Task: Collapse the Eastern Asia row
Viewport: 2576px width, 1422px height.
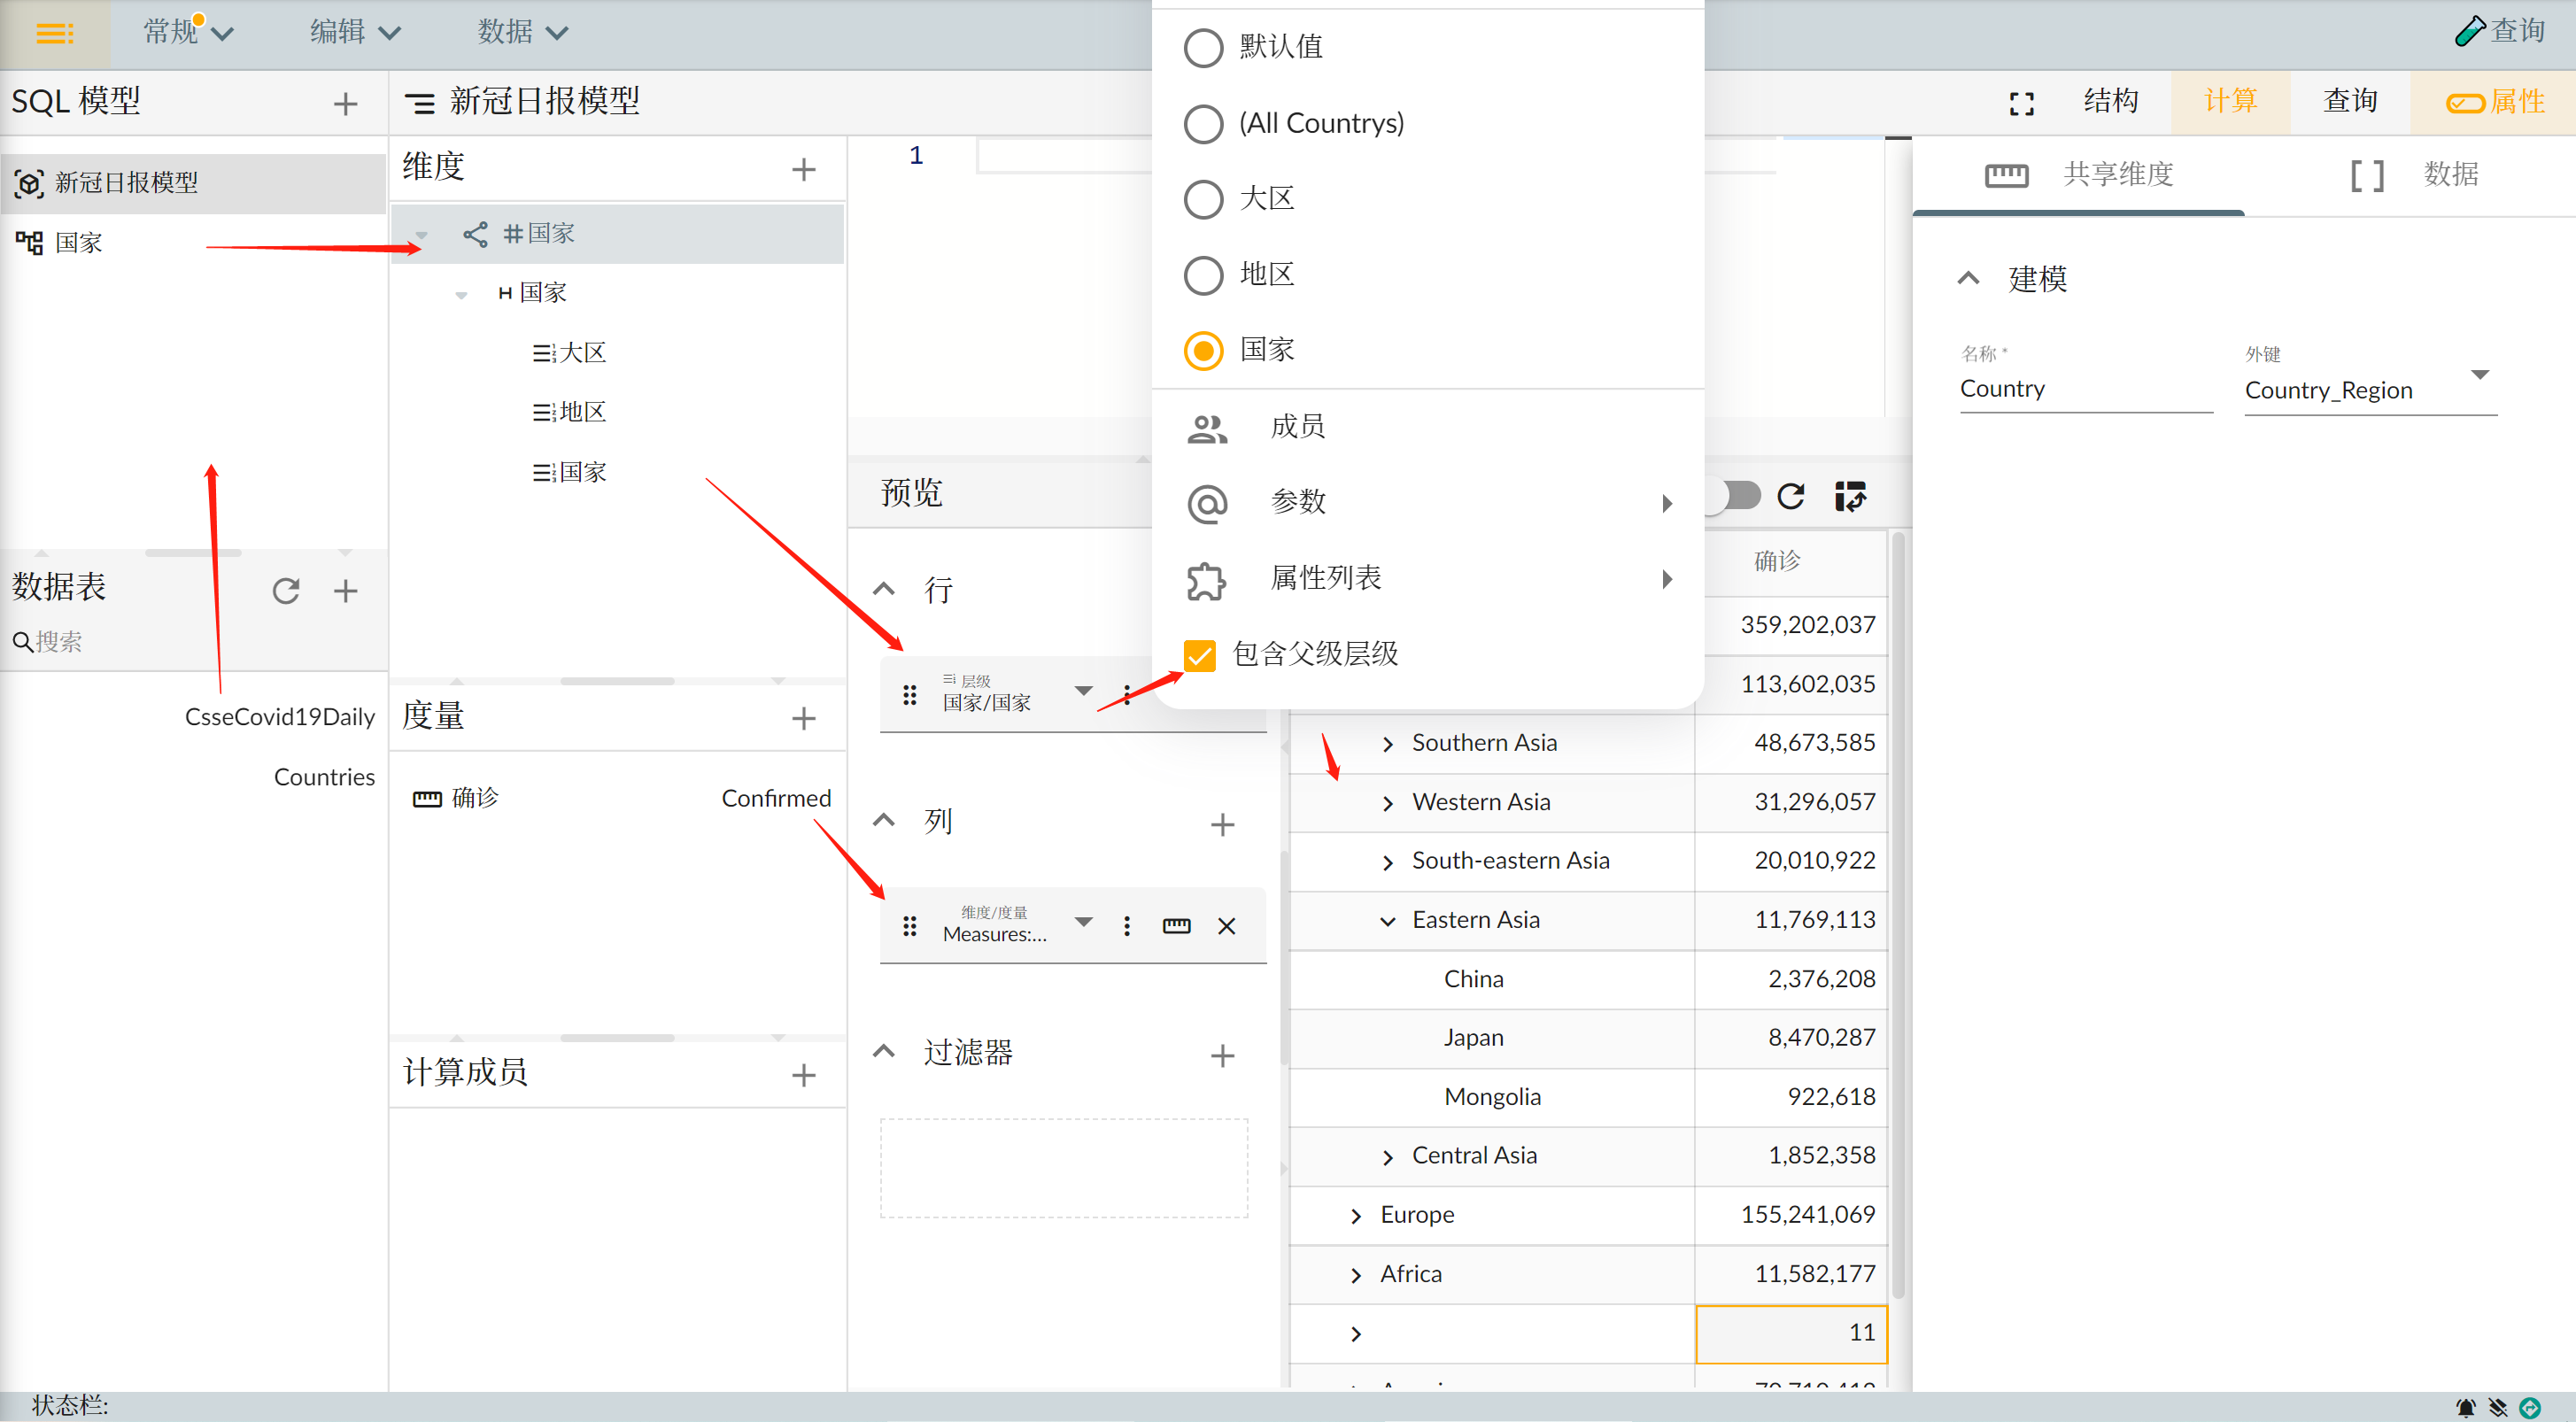Action: (1387, 921)
